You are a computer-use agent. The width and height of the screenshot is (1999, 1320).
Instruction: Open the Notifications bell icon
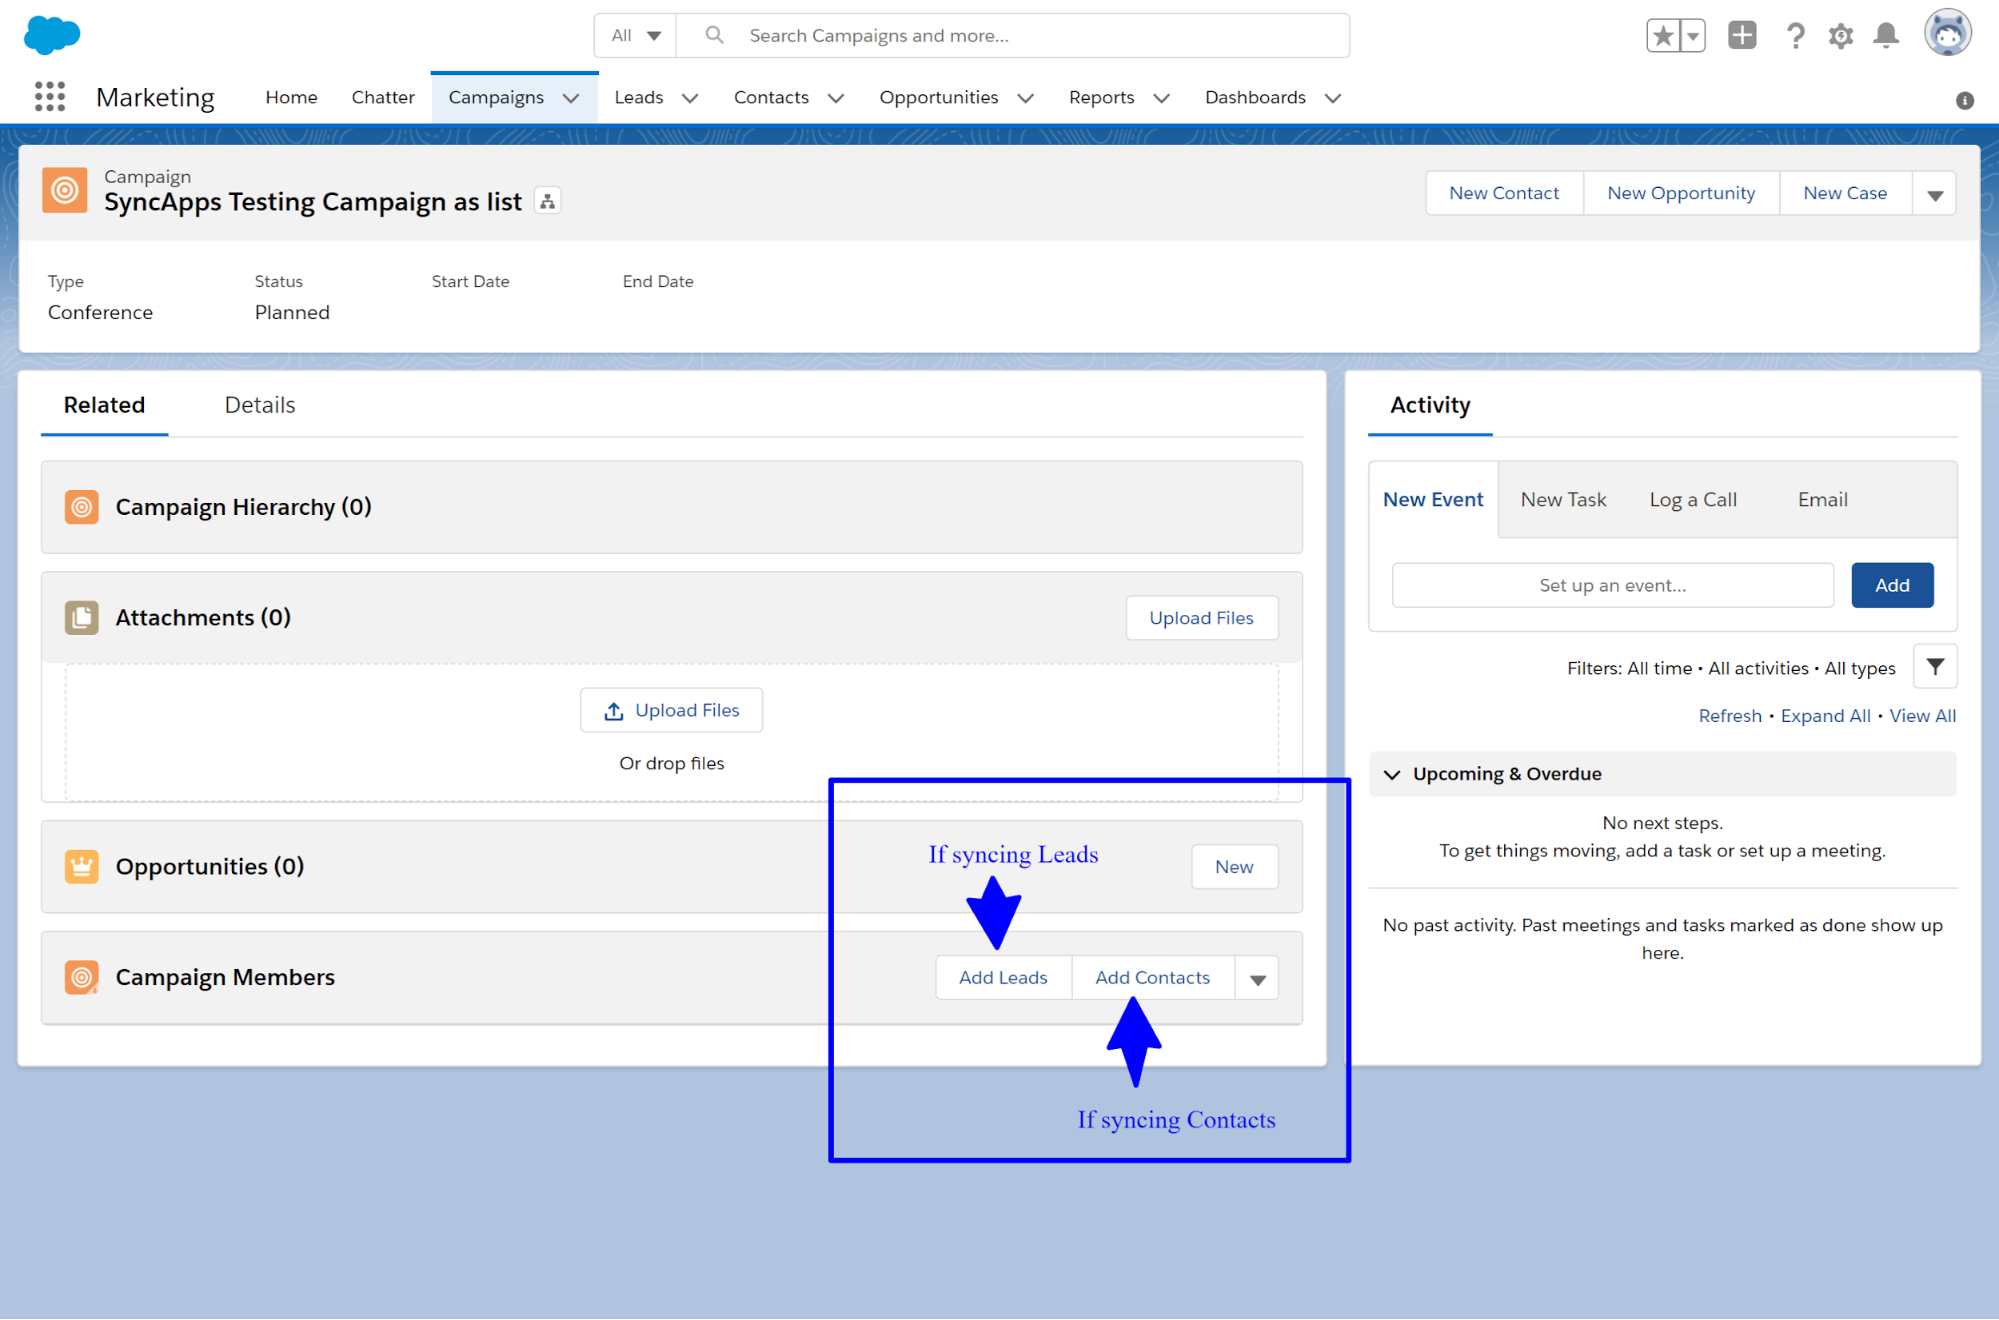click(1886, 36)
